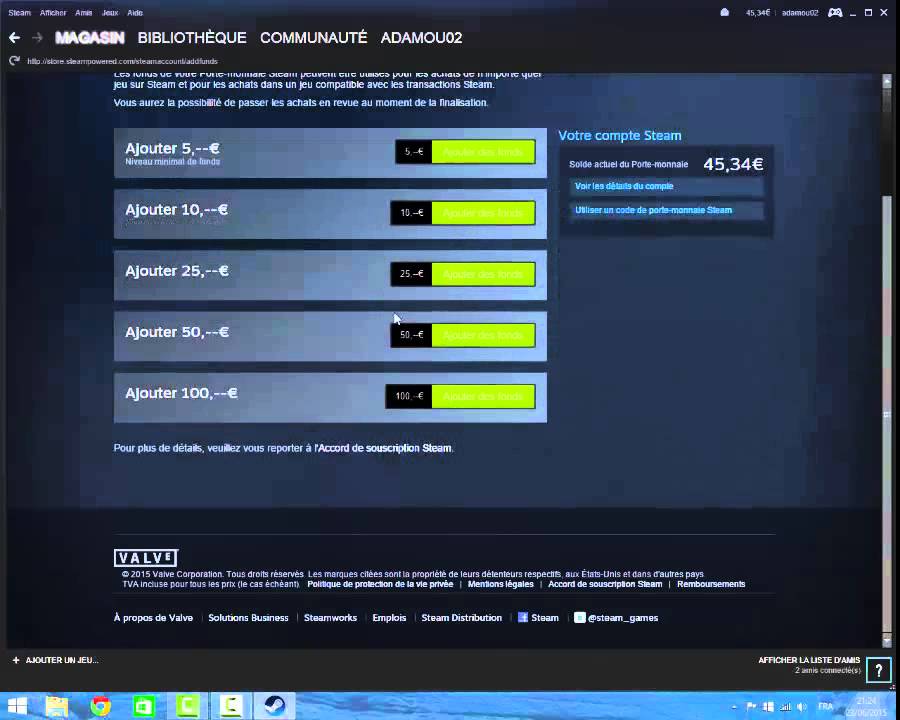Click 'AJOUTER UN JEU...' at bottom left
The image size is (900, 720).
tap(56, 660)
